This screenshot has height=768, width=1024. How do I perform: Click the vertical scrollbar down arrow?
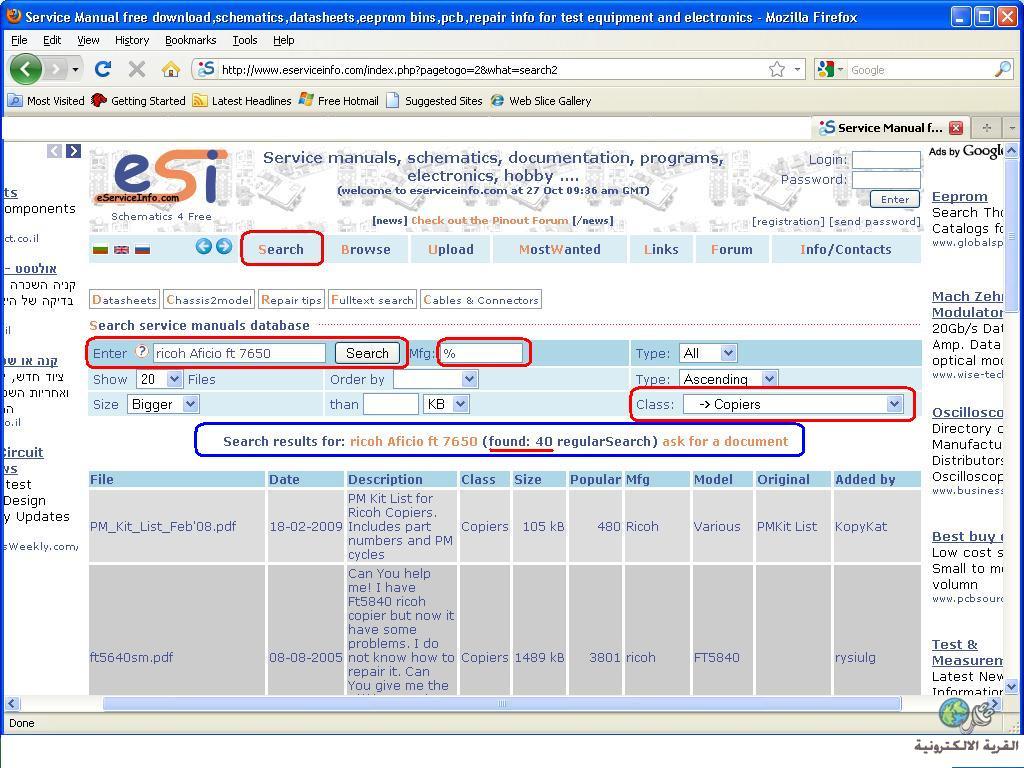click(x=1011, y=686)
